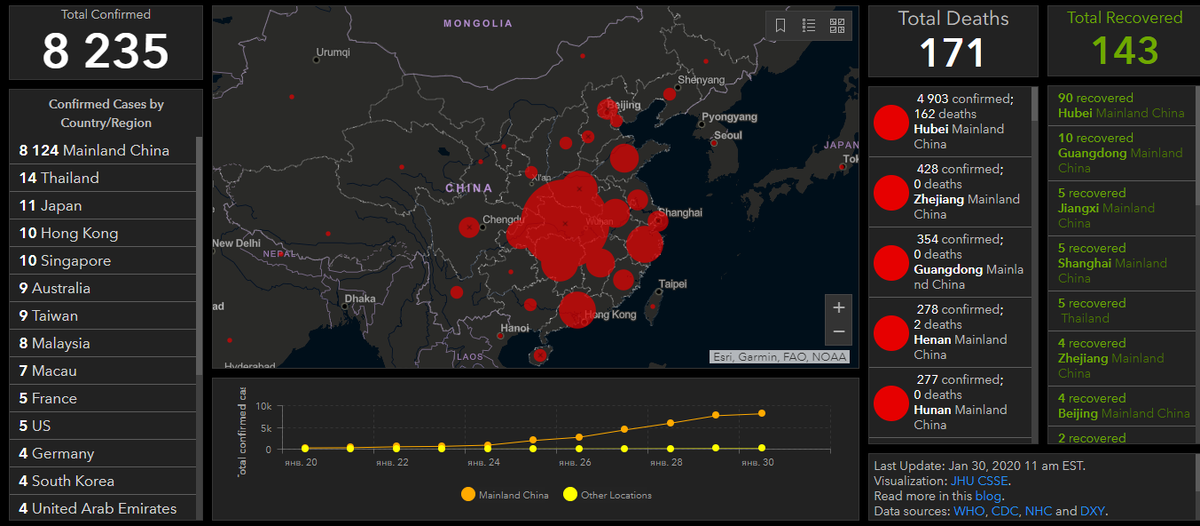This screenshot has width=1200, height=526.
Task: Select 8 124 Mainland China row
Action: pos(103,151)
